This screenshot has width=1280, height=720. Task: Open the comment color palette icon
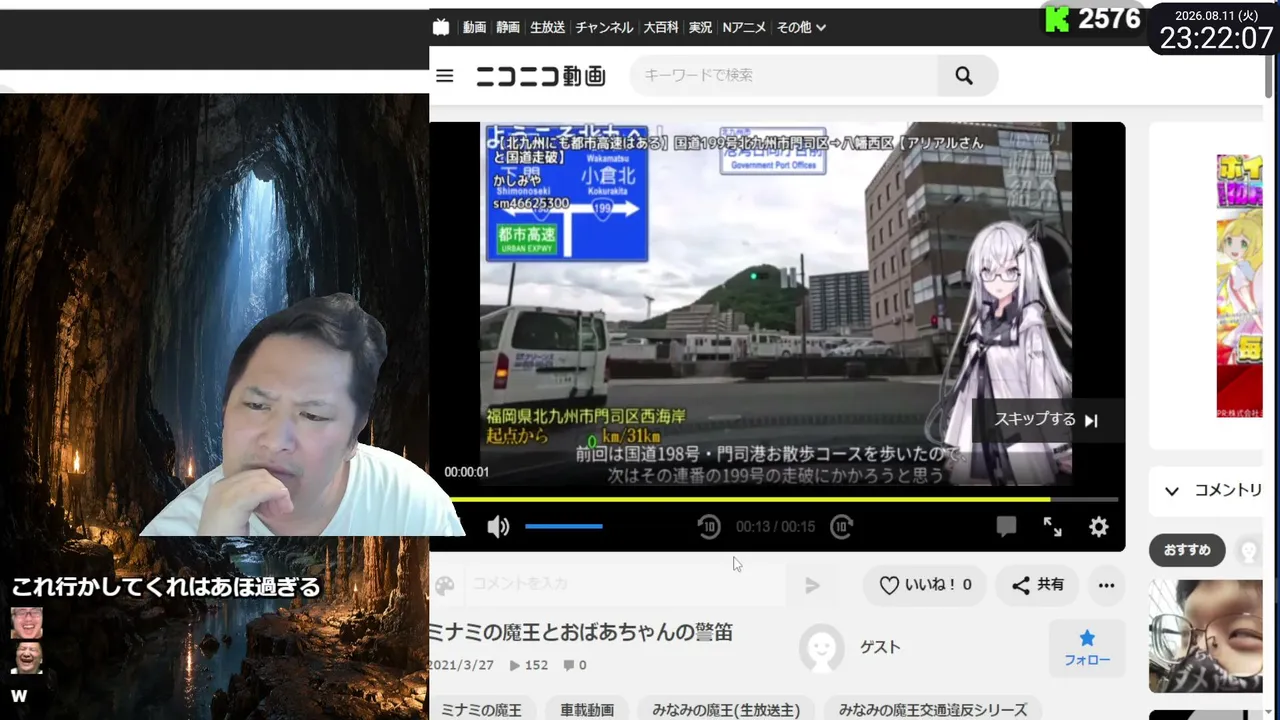pos(445,585)
